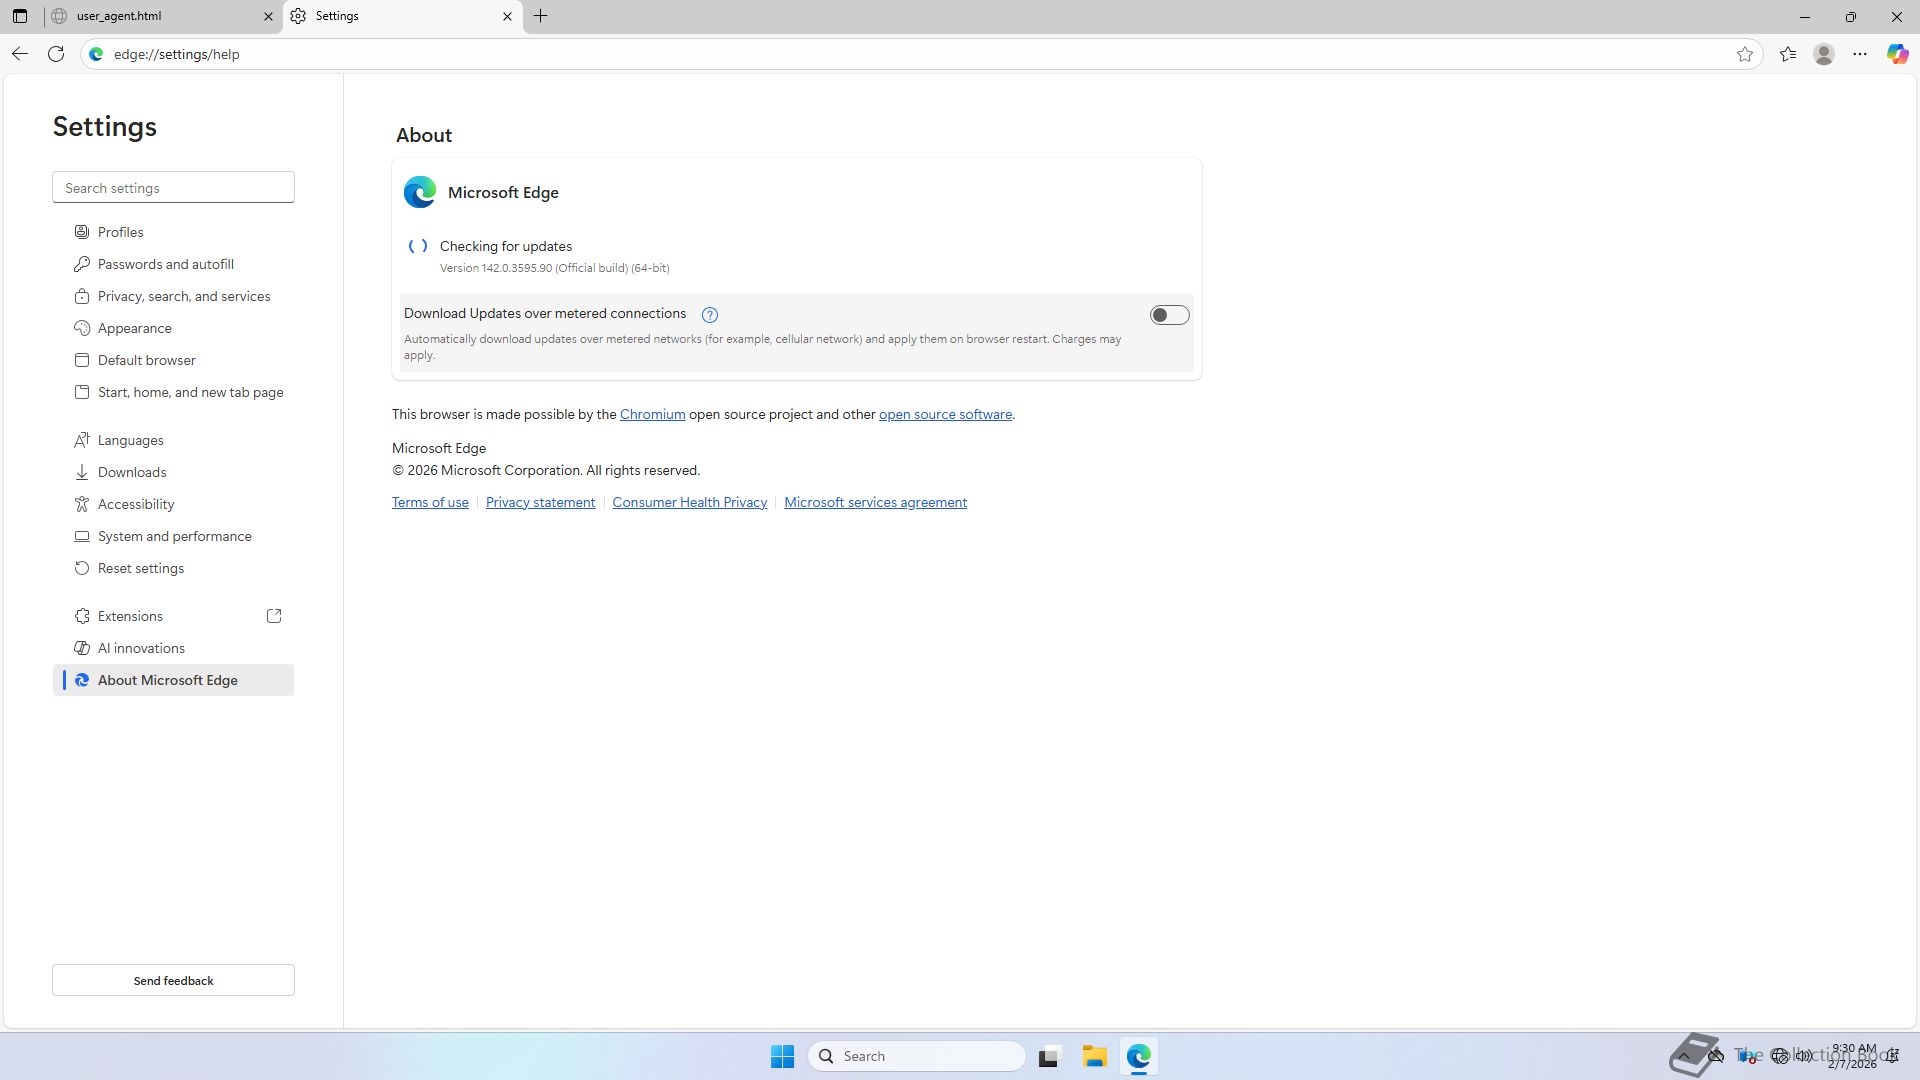The width and height of the screenshot is (1920, 1080).
Task: Open the Tab actions menu icon
Action: coord(20,16)
